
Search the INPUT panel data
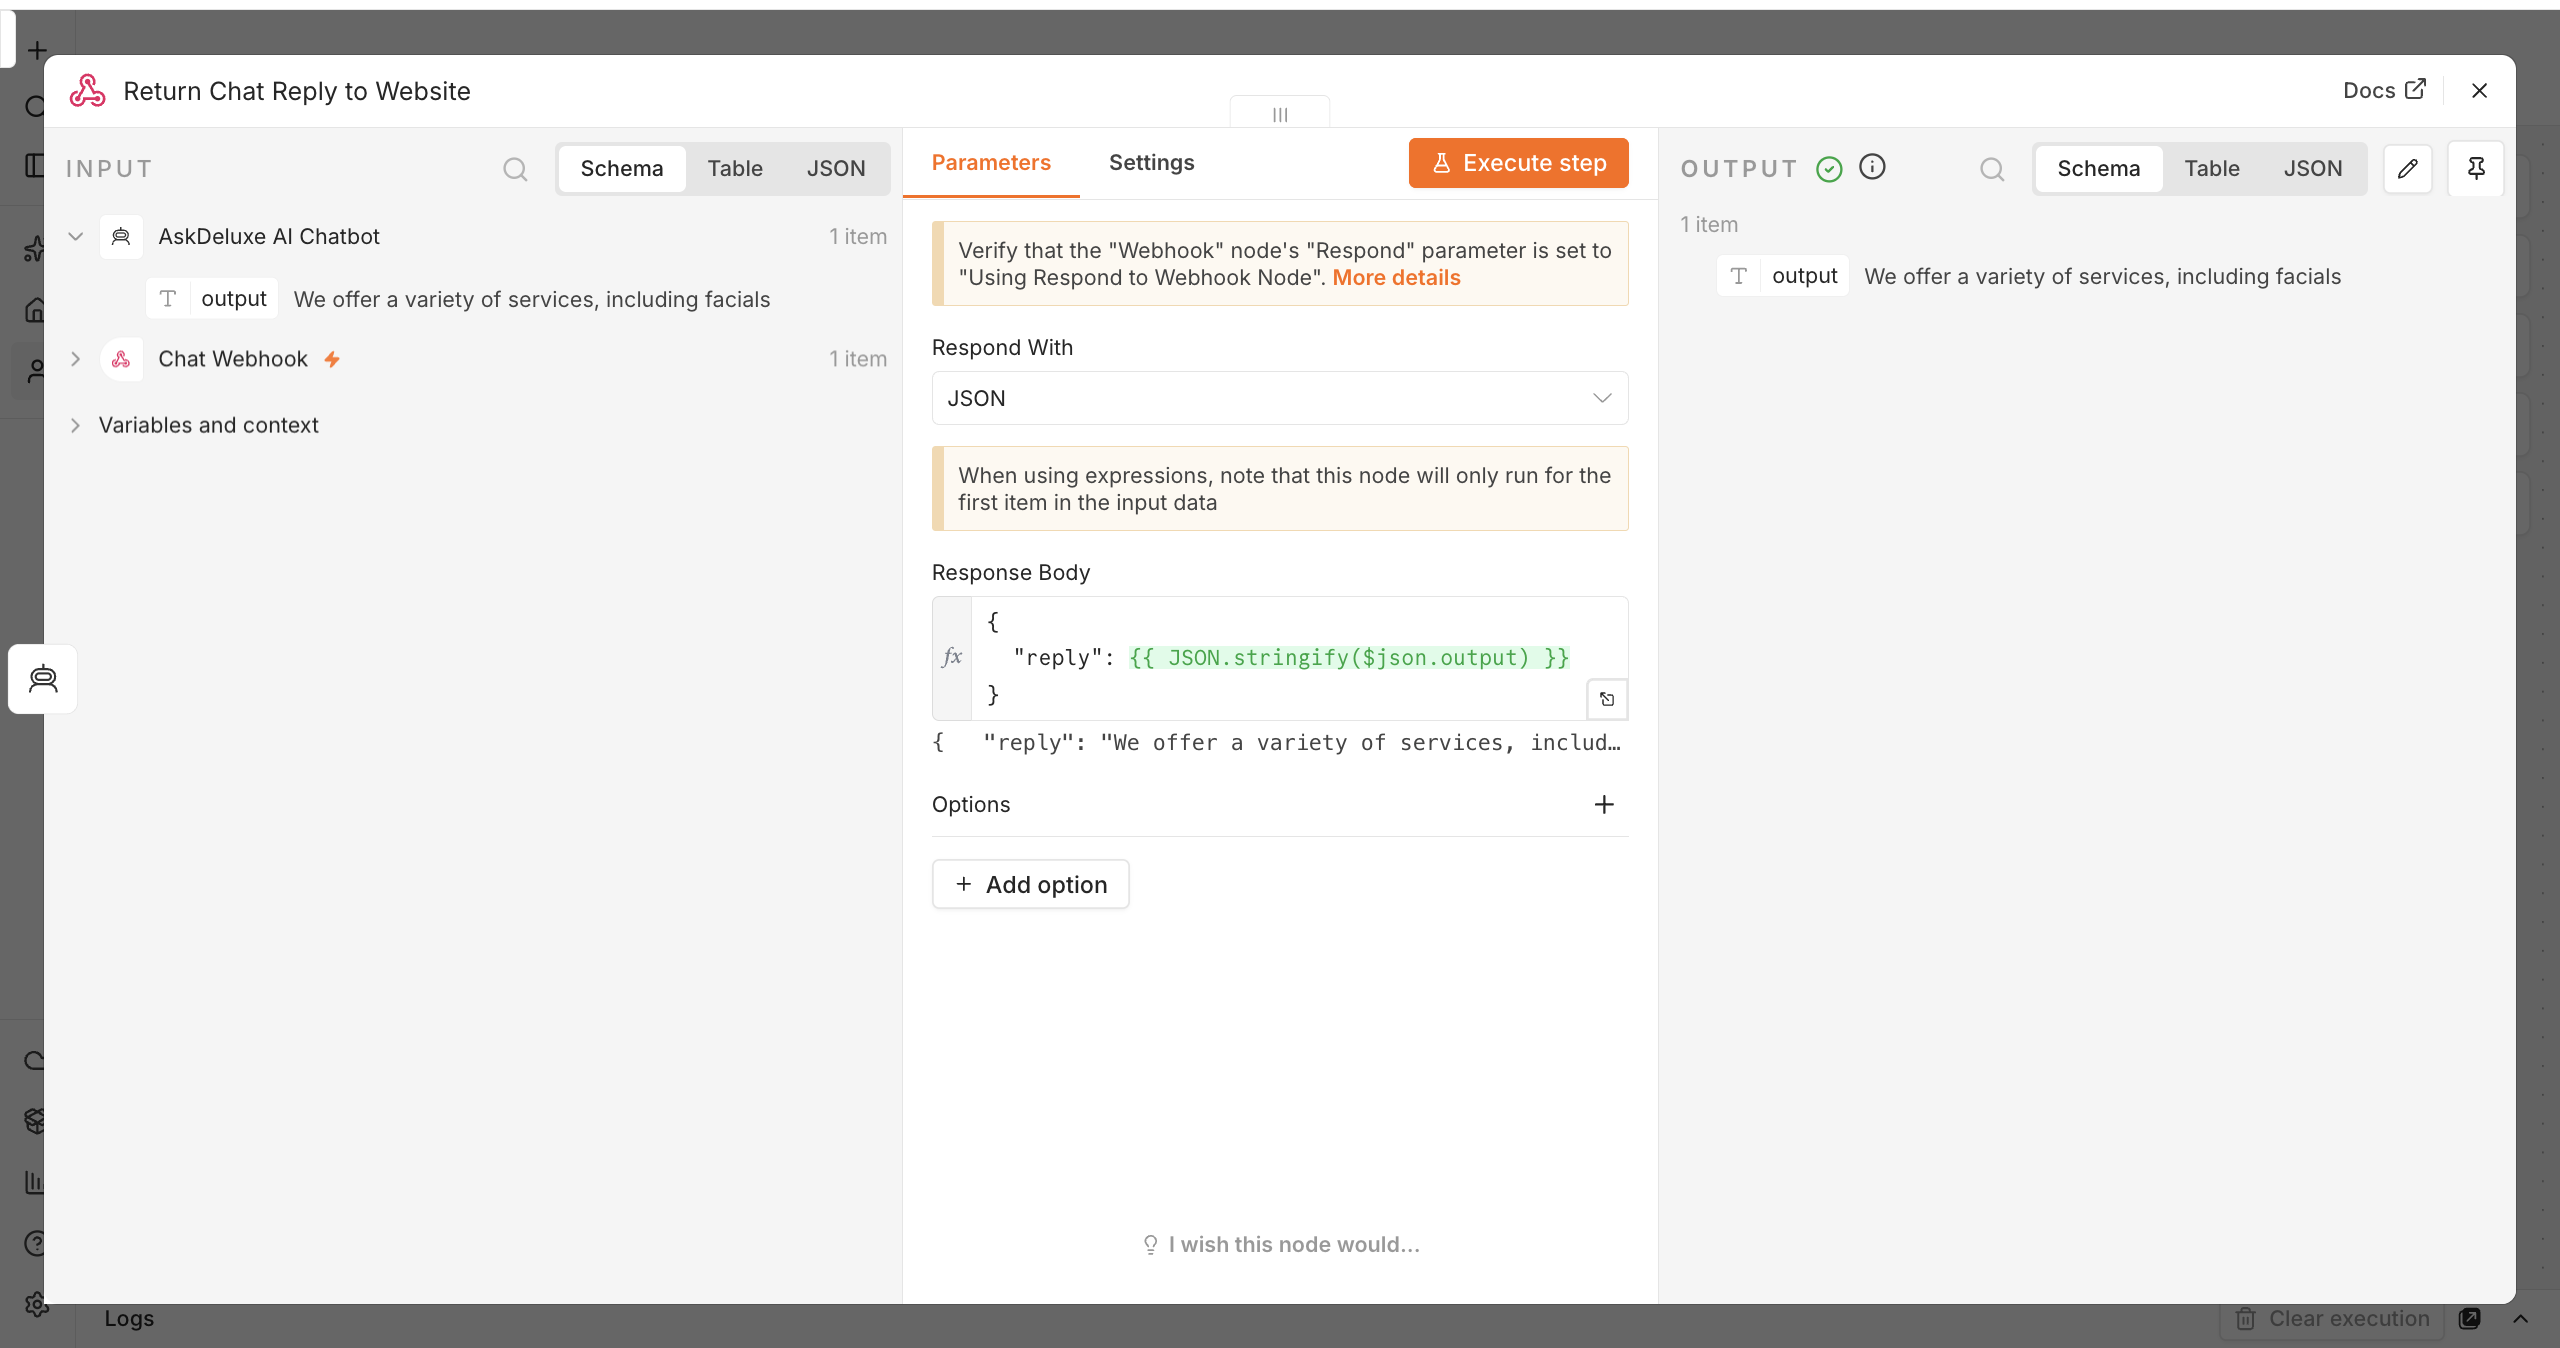(515, 169)
